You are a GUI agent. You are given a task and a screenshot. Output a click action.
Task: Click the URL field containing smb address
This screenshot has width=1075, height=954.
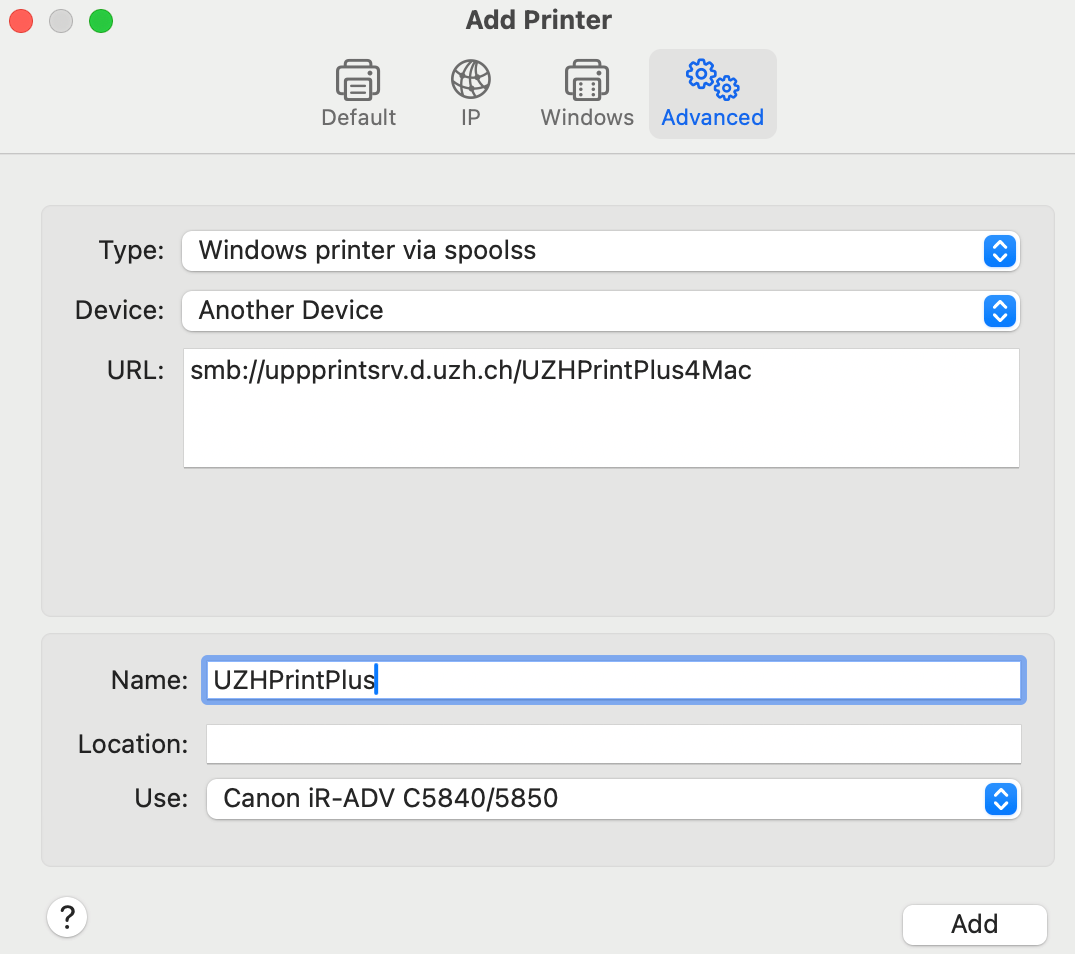click(600, 405)
